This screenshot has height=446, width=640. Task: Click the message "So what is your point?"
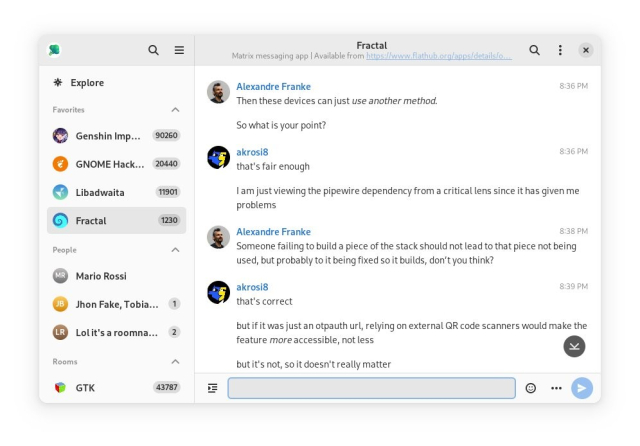(x=281, y=125)
